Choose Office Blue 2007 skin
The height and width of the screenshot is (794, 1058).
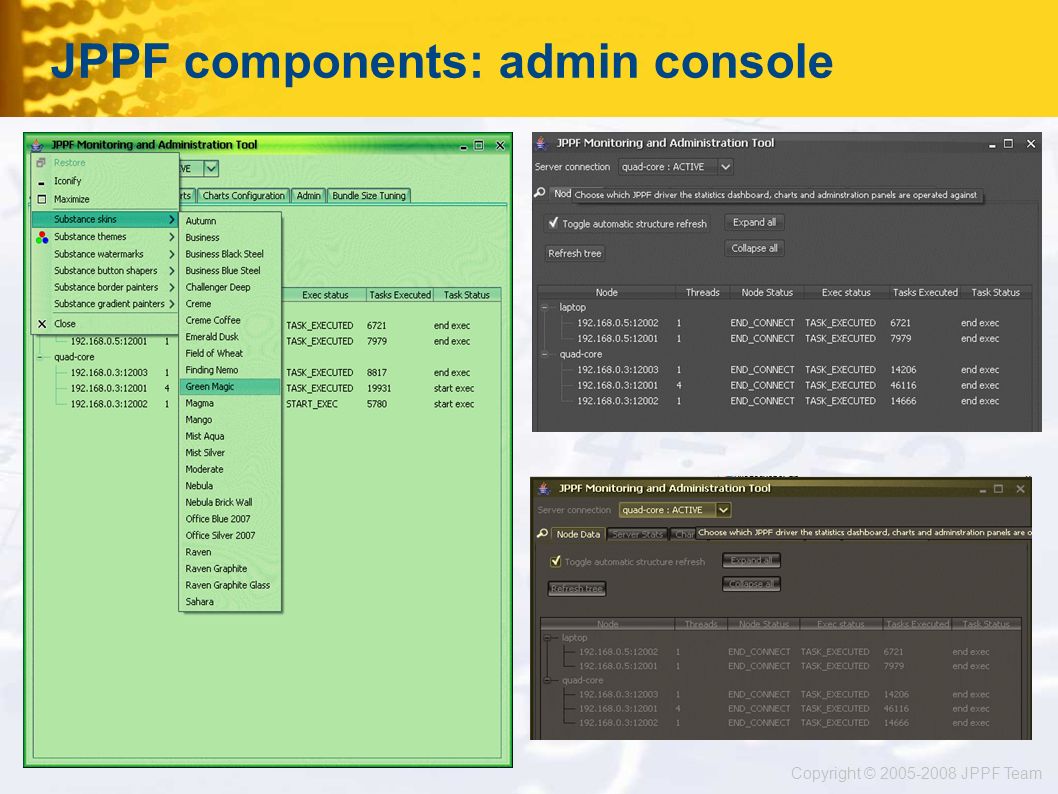230,519
